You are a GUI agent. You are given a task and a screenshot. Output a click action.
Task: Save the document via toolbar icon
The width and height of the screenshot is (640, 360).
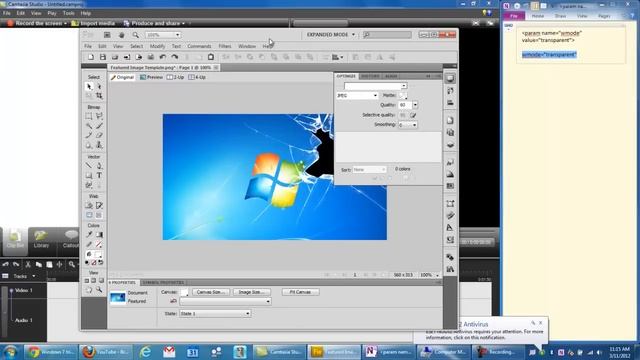[x=103, y=57]
